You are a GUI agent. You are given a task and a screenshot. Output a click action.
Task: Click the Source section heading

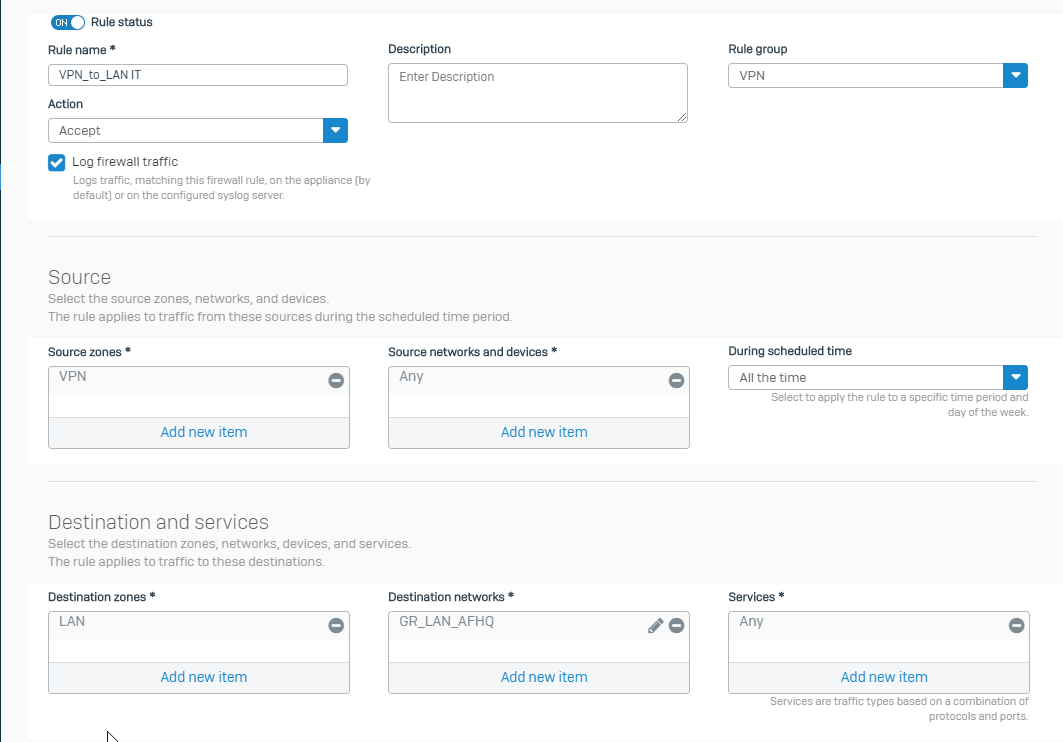pyautogui.click(x=79, y=277)
